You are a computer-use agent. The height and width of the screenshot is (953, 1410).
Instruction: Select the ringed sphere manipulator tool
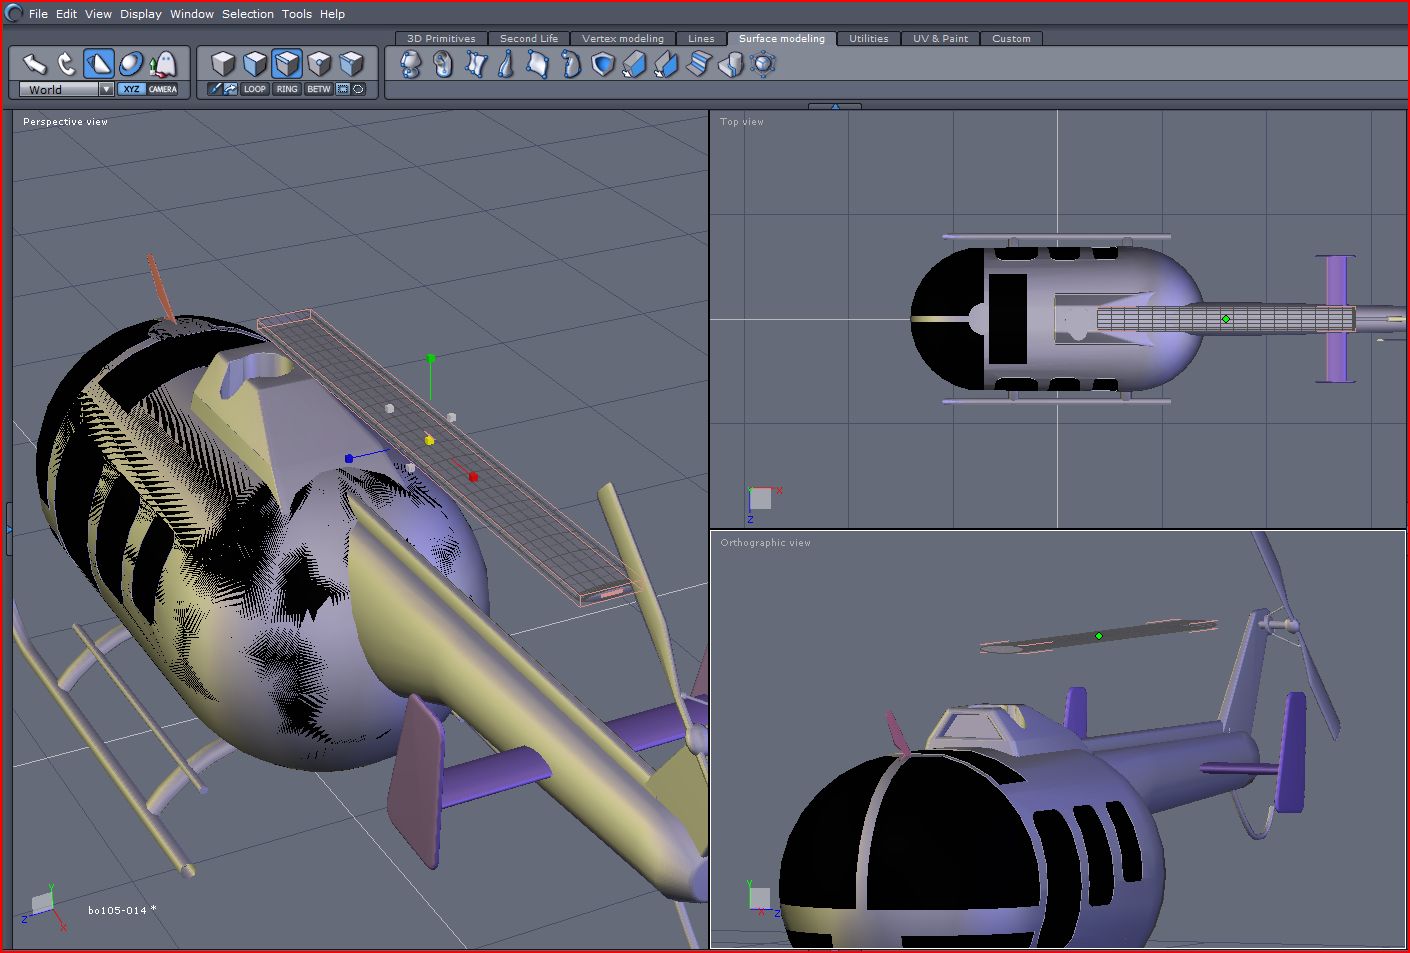coord(131,64)
